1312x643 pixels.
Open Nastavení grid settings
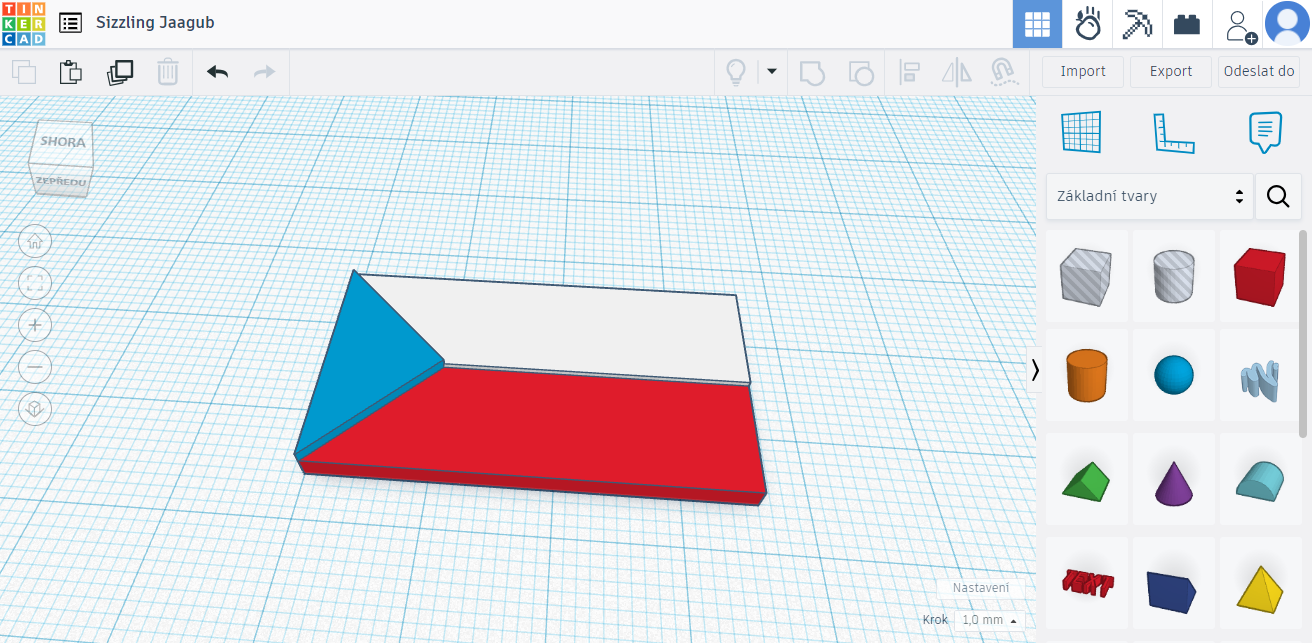pyautogui.click(x=981, y=588)
